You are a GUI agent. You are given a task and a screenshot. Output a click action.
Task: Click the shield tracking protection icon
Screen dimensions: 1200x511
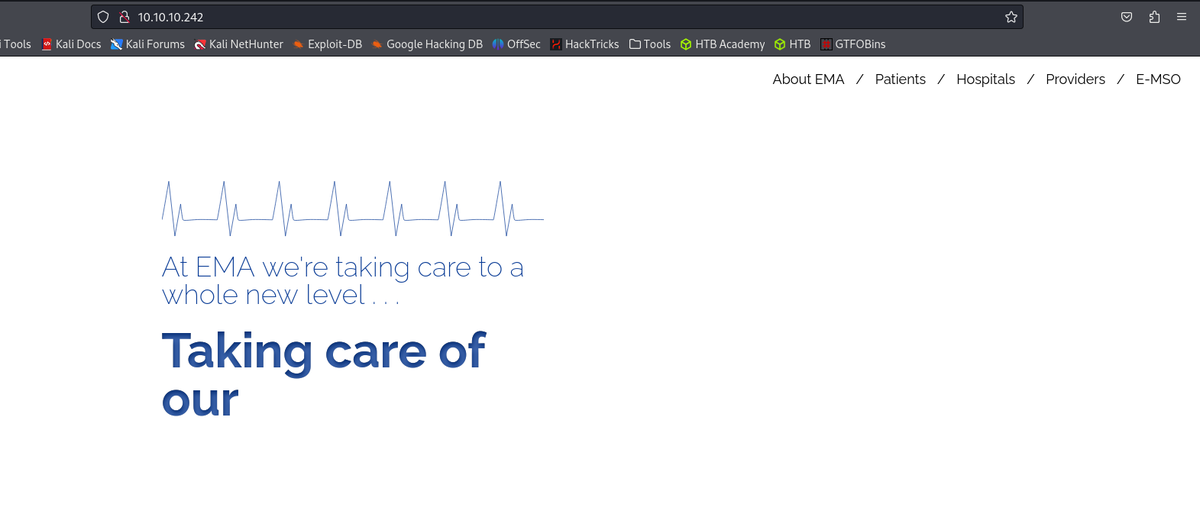pos(103,17)
